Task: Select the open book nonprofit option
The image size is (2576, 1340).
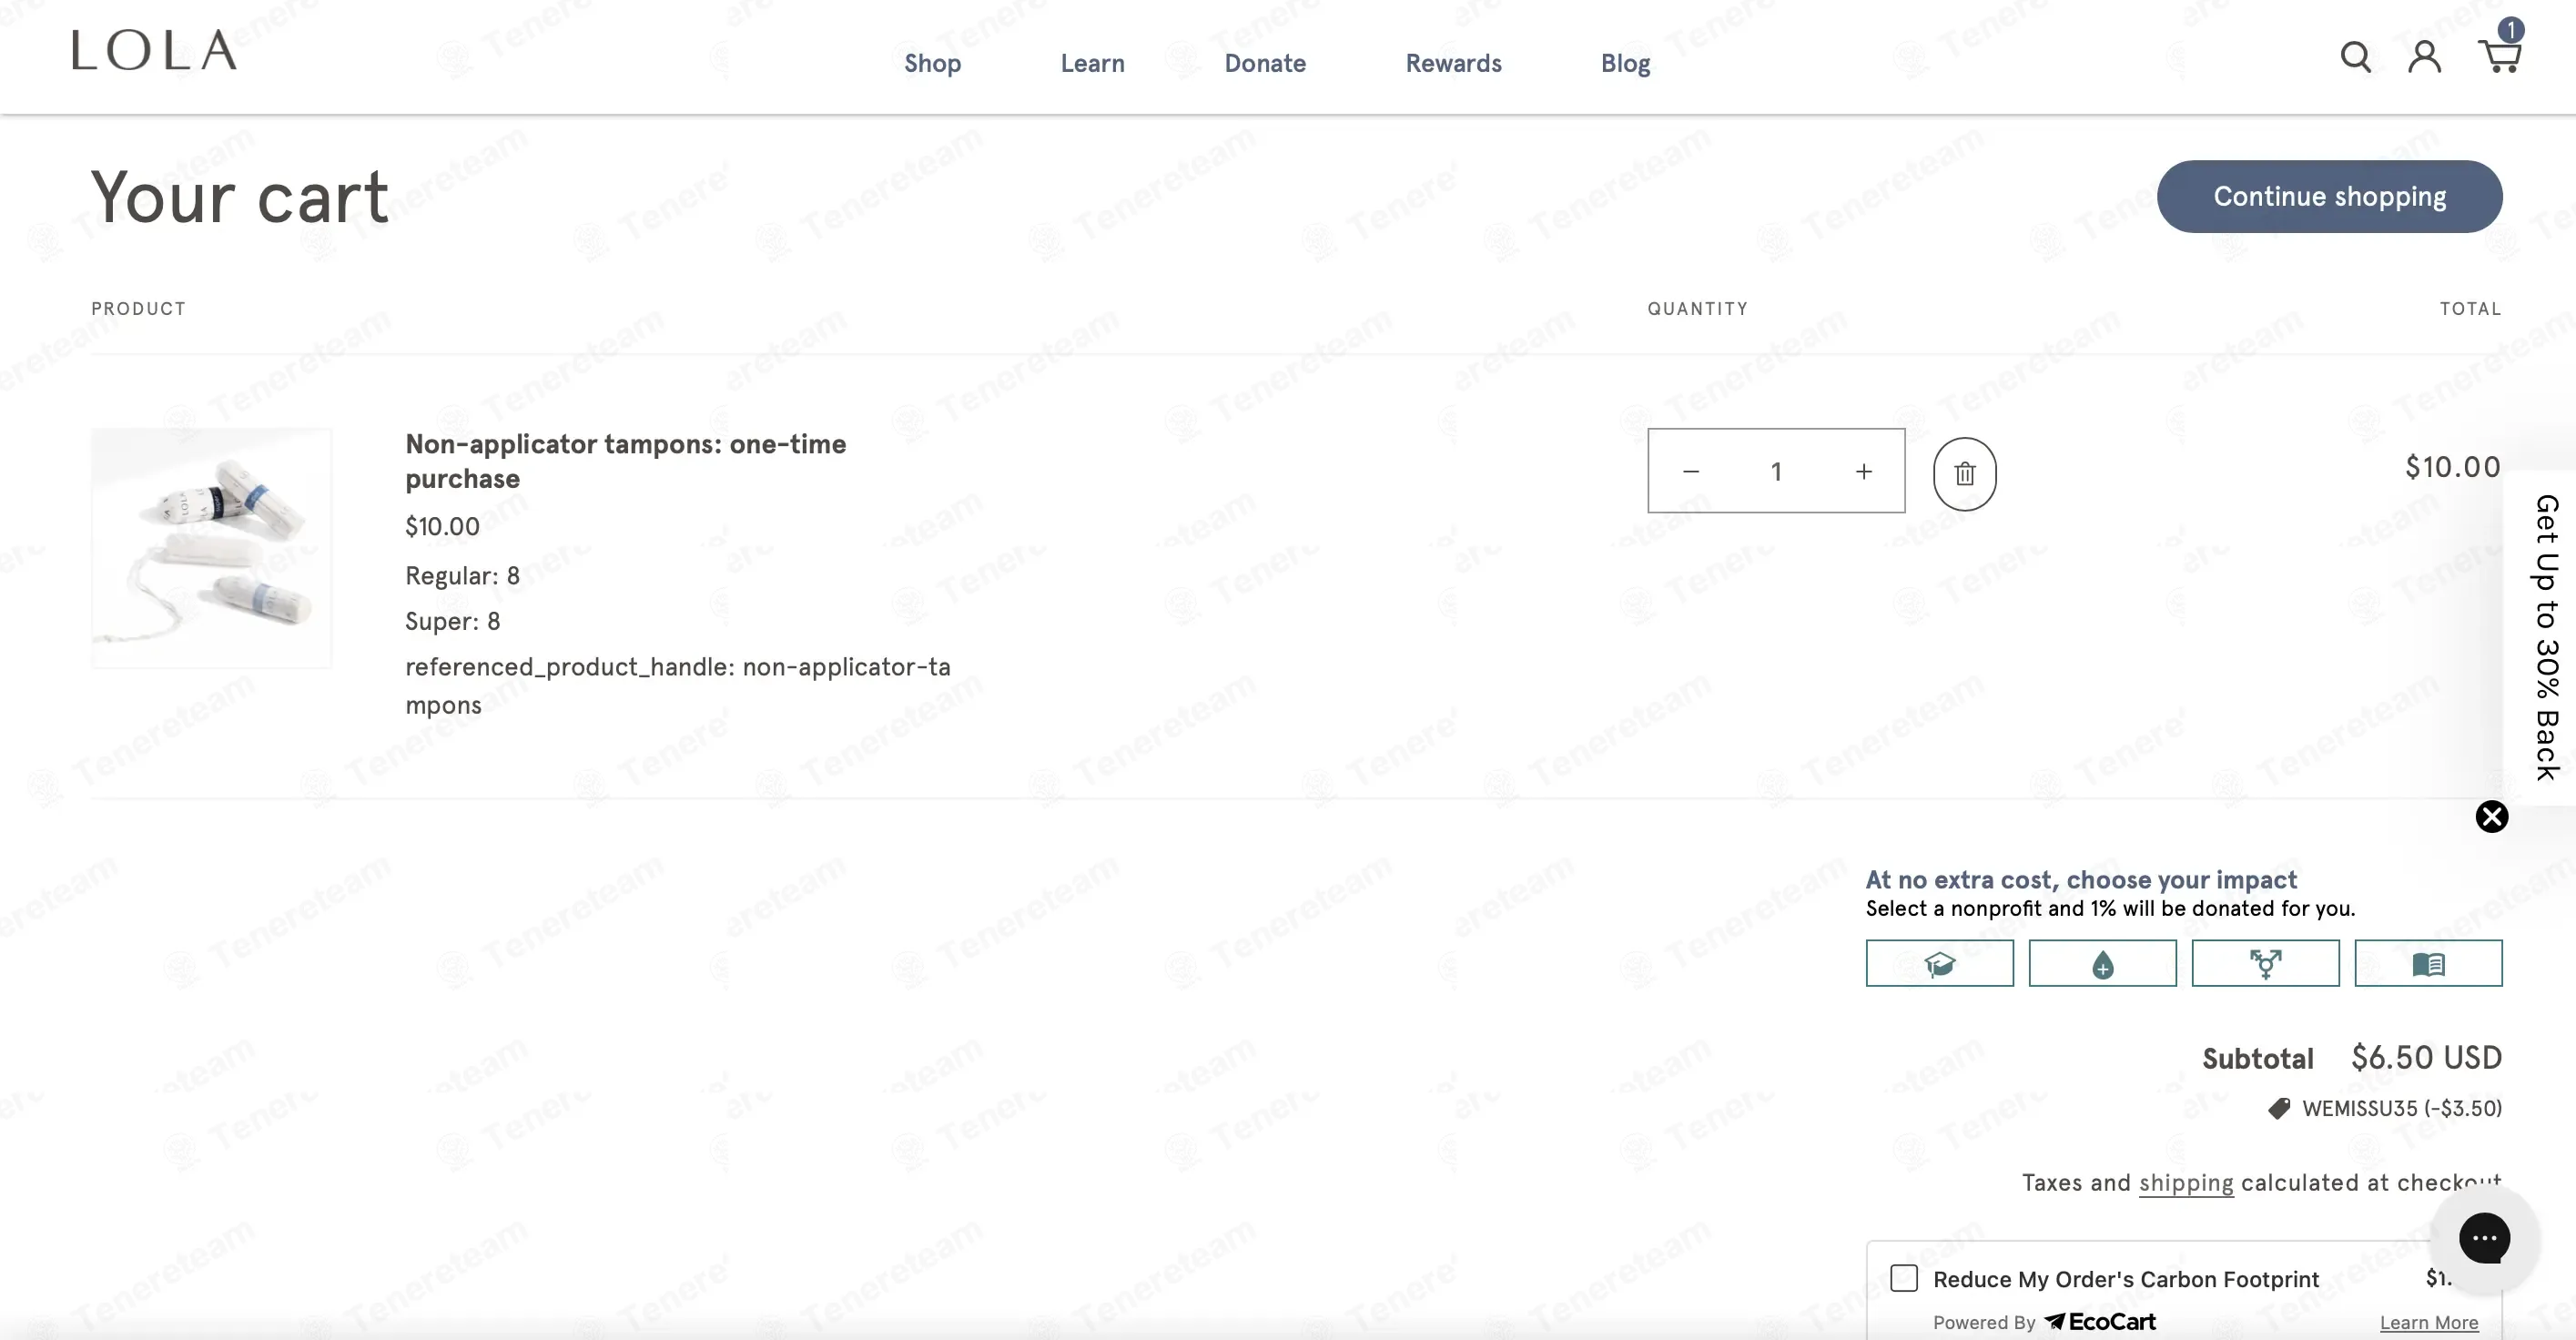Action: [2428, 963]
